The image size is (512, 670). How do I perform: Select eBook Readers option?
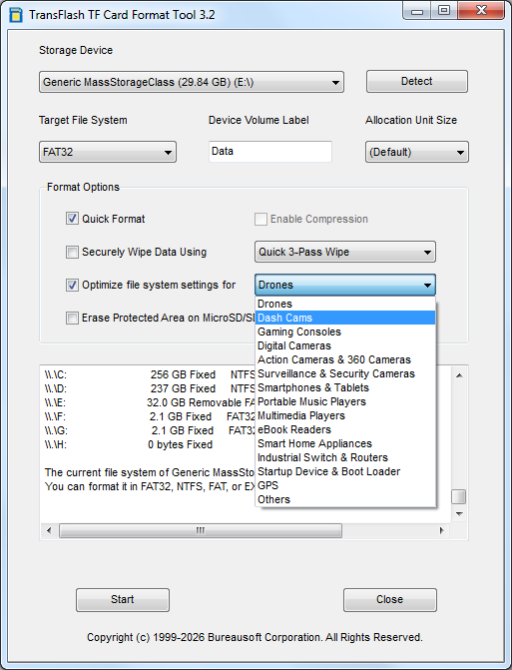[345, 429]
